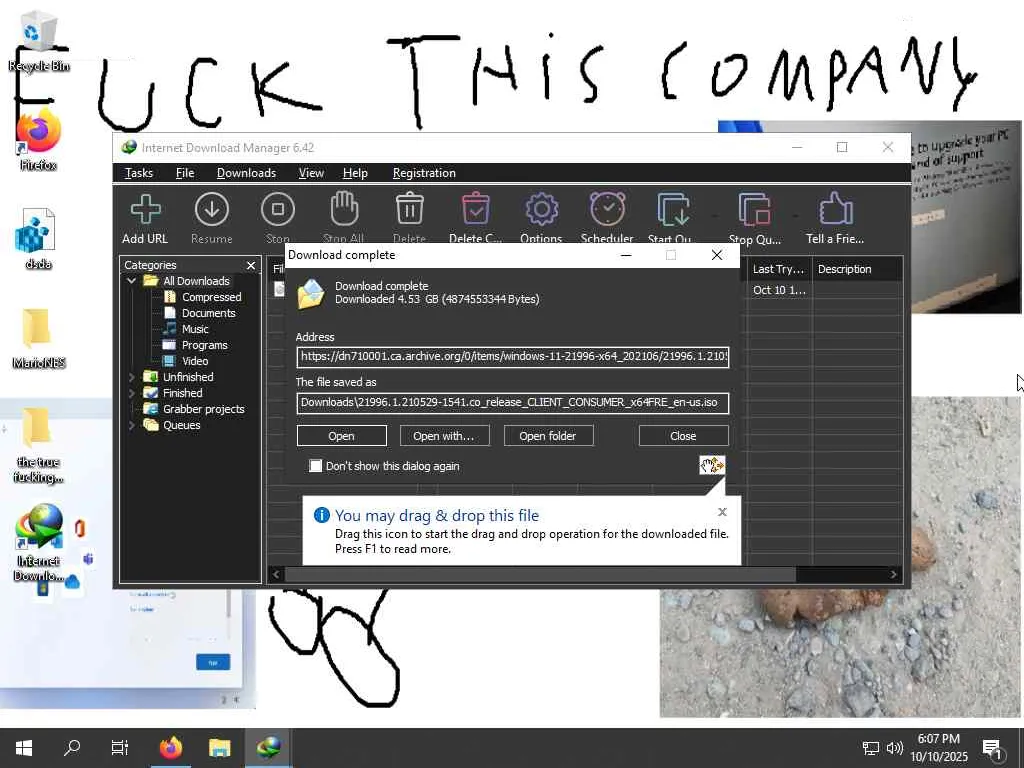The width and height of the screenshot is (1024, 768).
Task: Click the Delete Completed toolbar icon
Action: [475, 209]
